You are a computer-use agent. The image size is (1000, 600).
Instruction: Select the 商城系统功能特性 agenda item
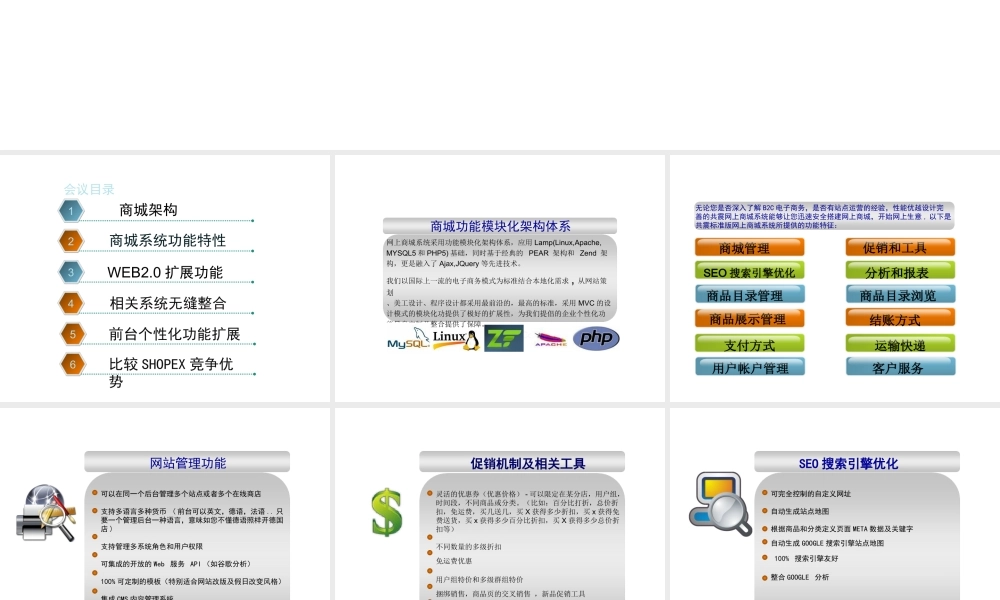(x=167, y=240)
